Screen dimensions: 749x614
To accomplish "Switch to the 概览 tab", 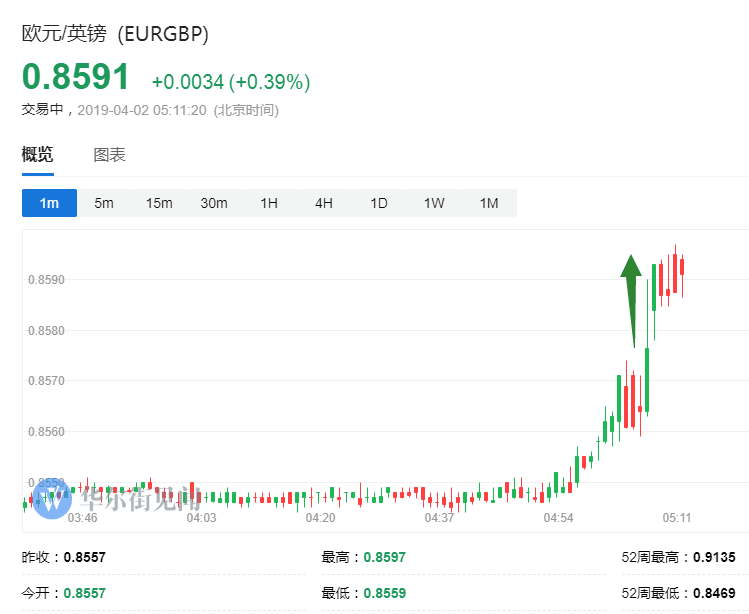I will pos(38,155).
